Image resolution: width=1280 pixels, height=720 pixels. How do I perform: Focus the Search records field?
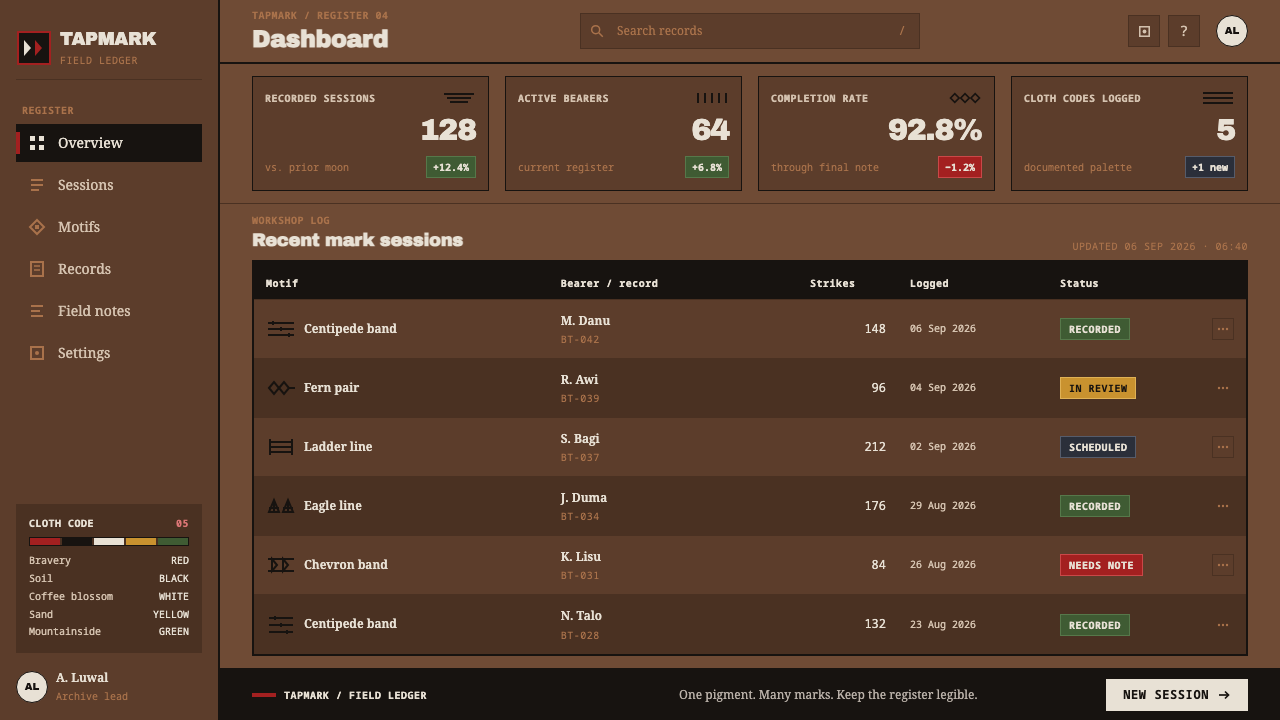click(x=750, y=31)
